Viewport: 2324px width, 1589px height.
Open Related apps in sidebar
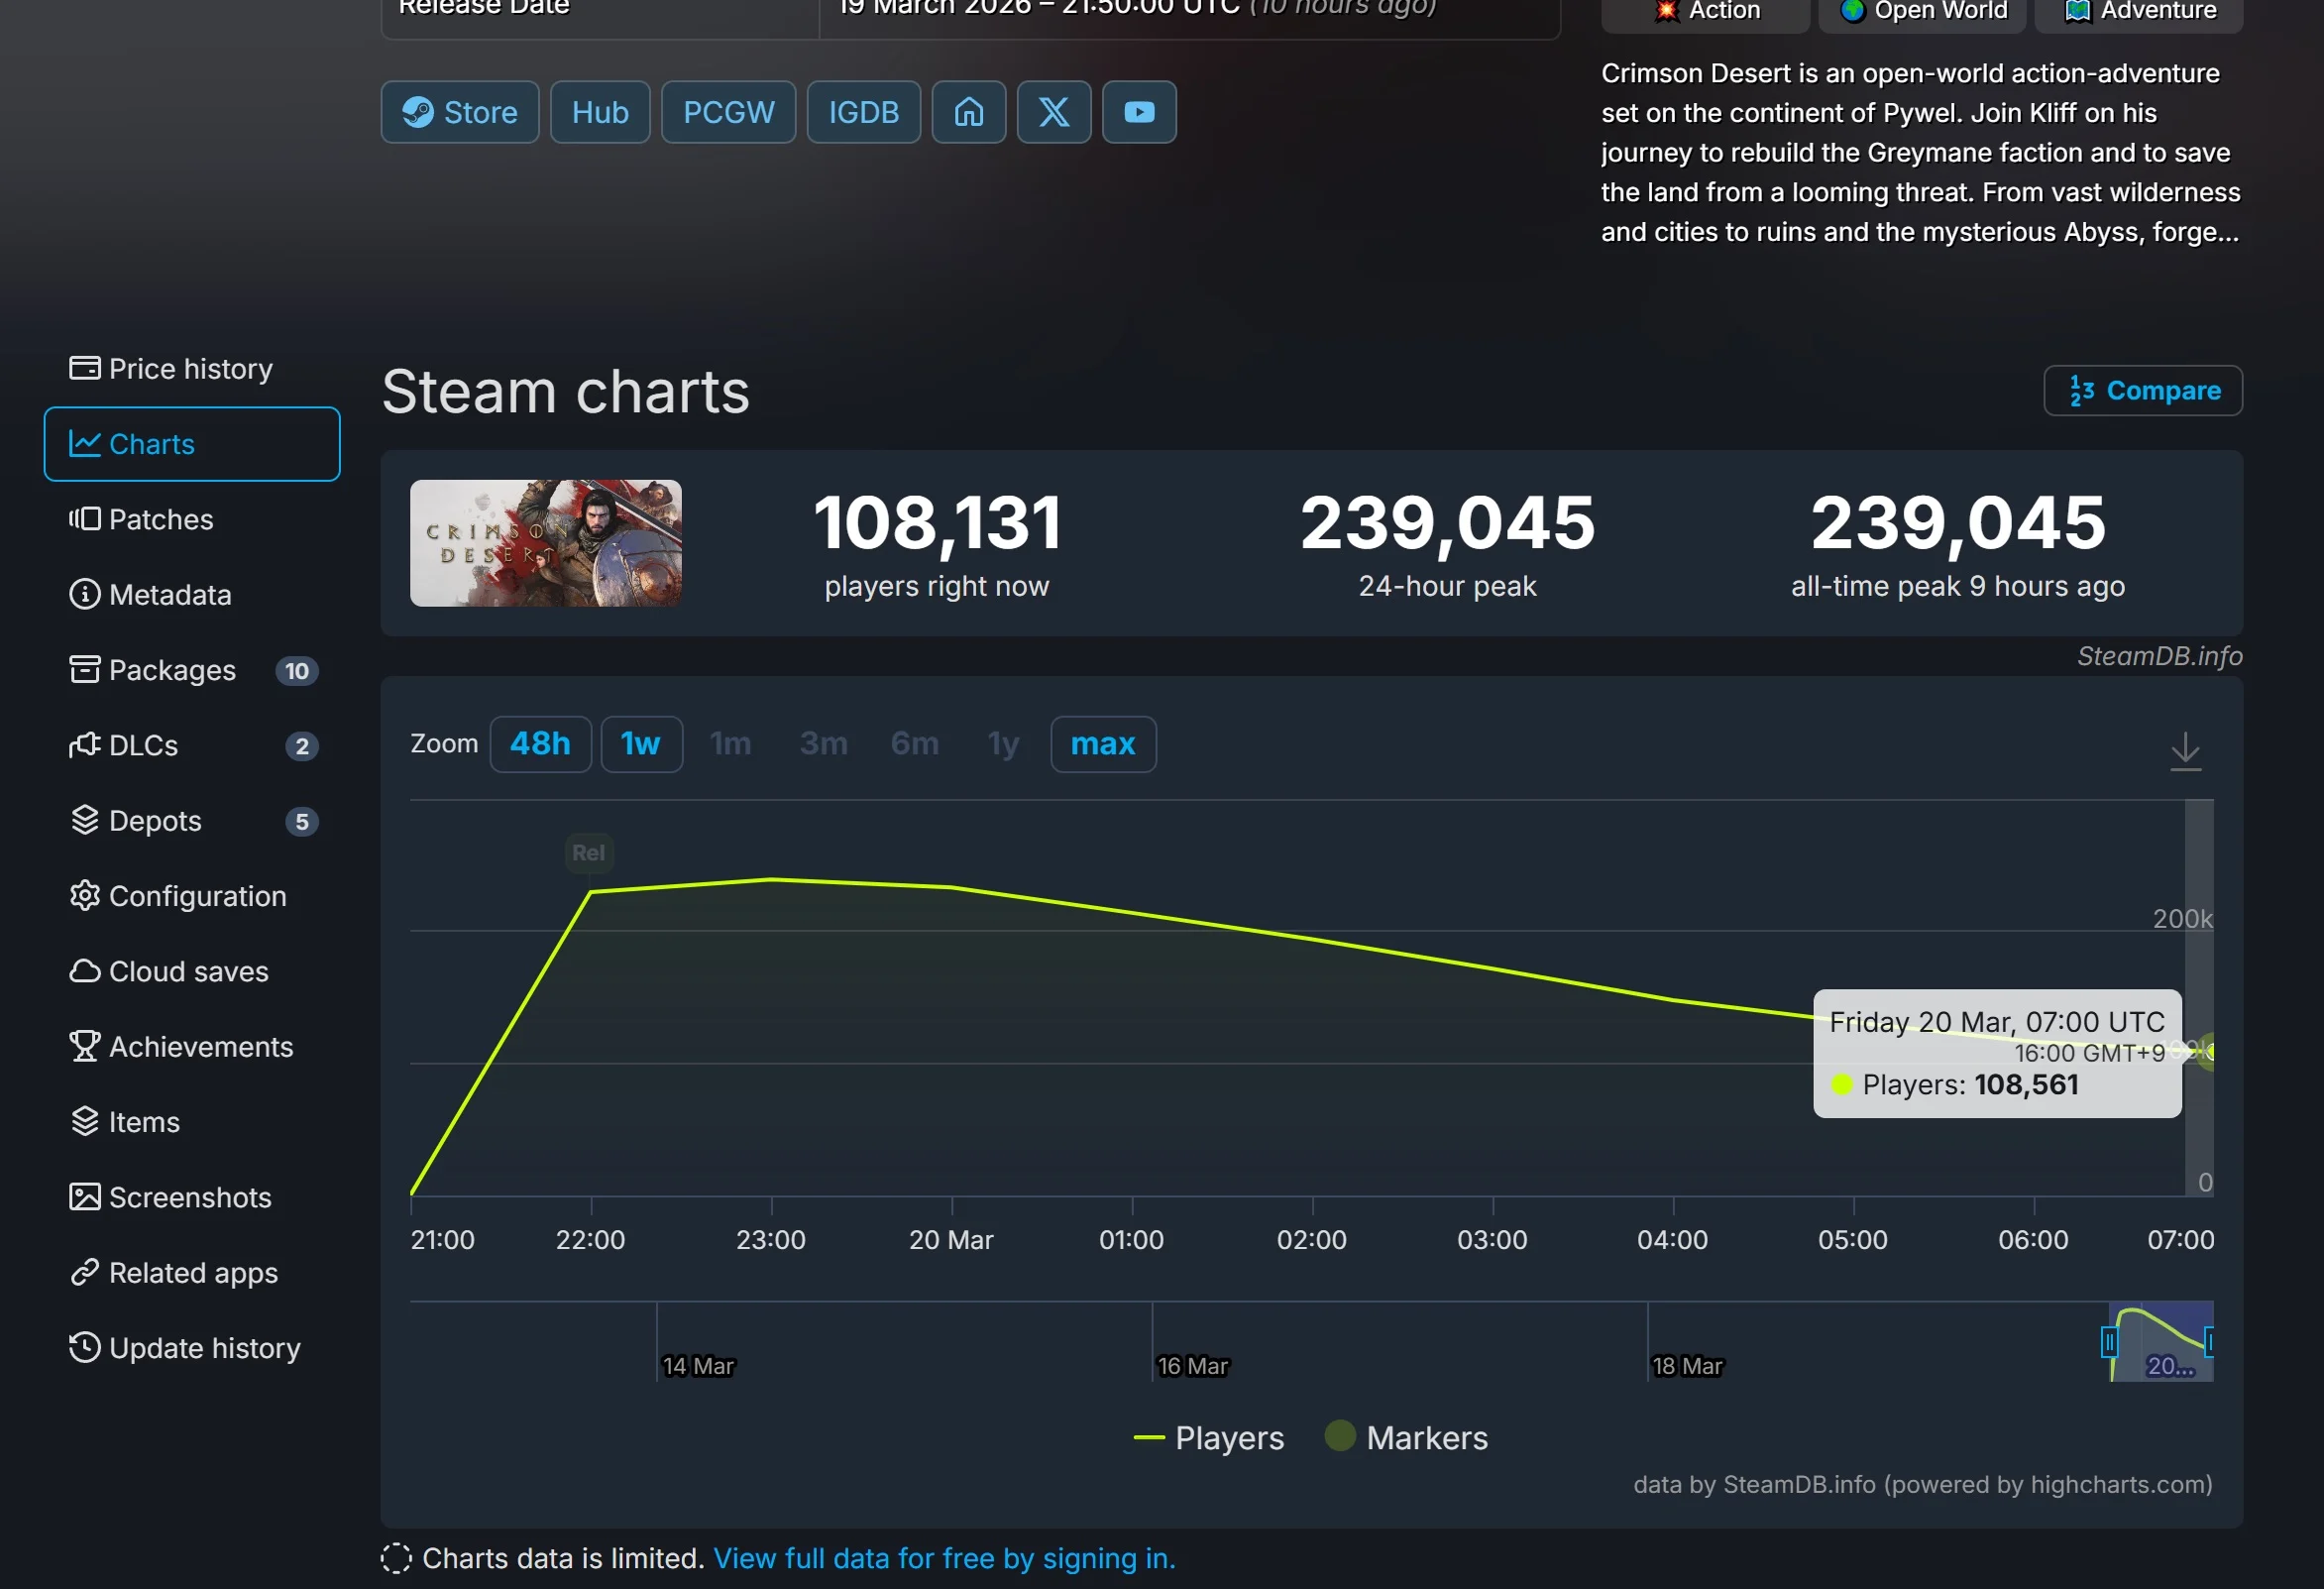point(191,1272)
